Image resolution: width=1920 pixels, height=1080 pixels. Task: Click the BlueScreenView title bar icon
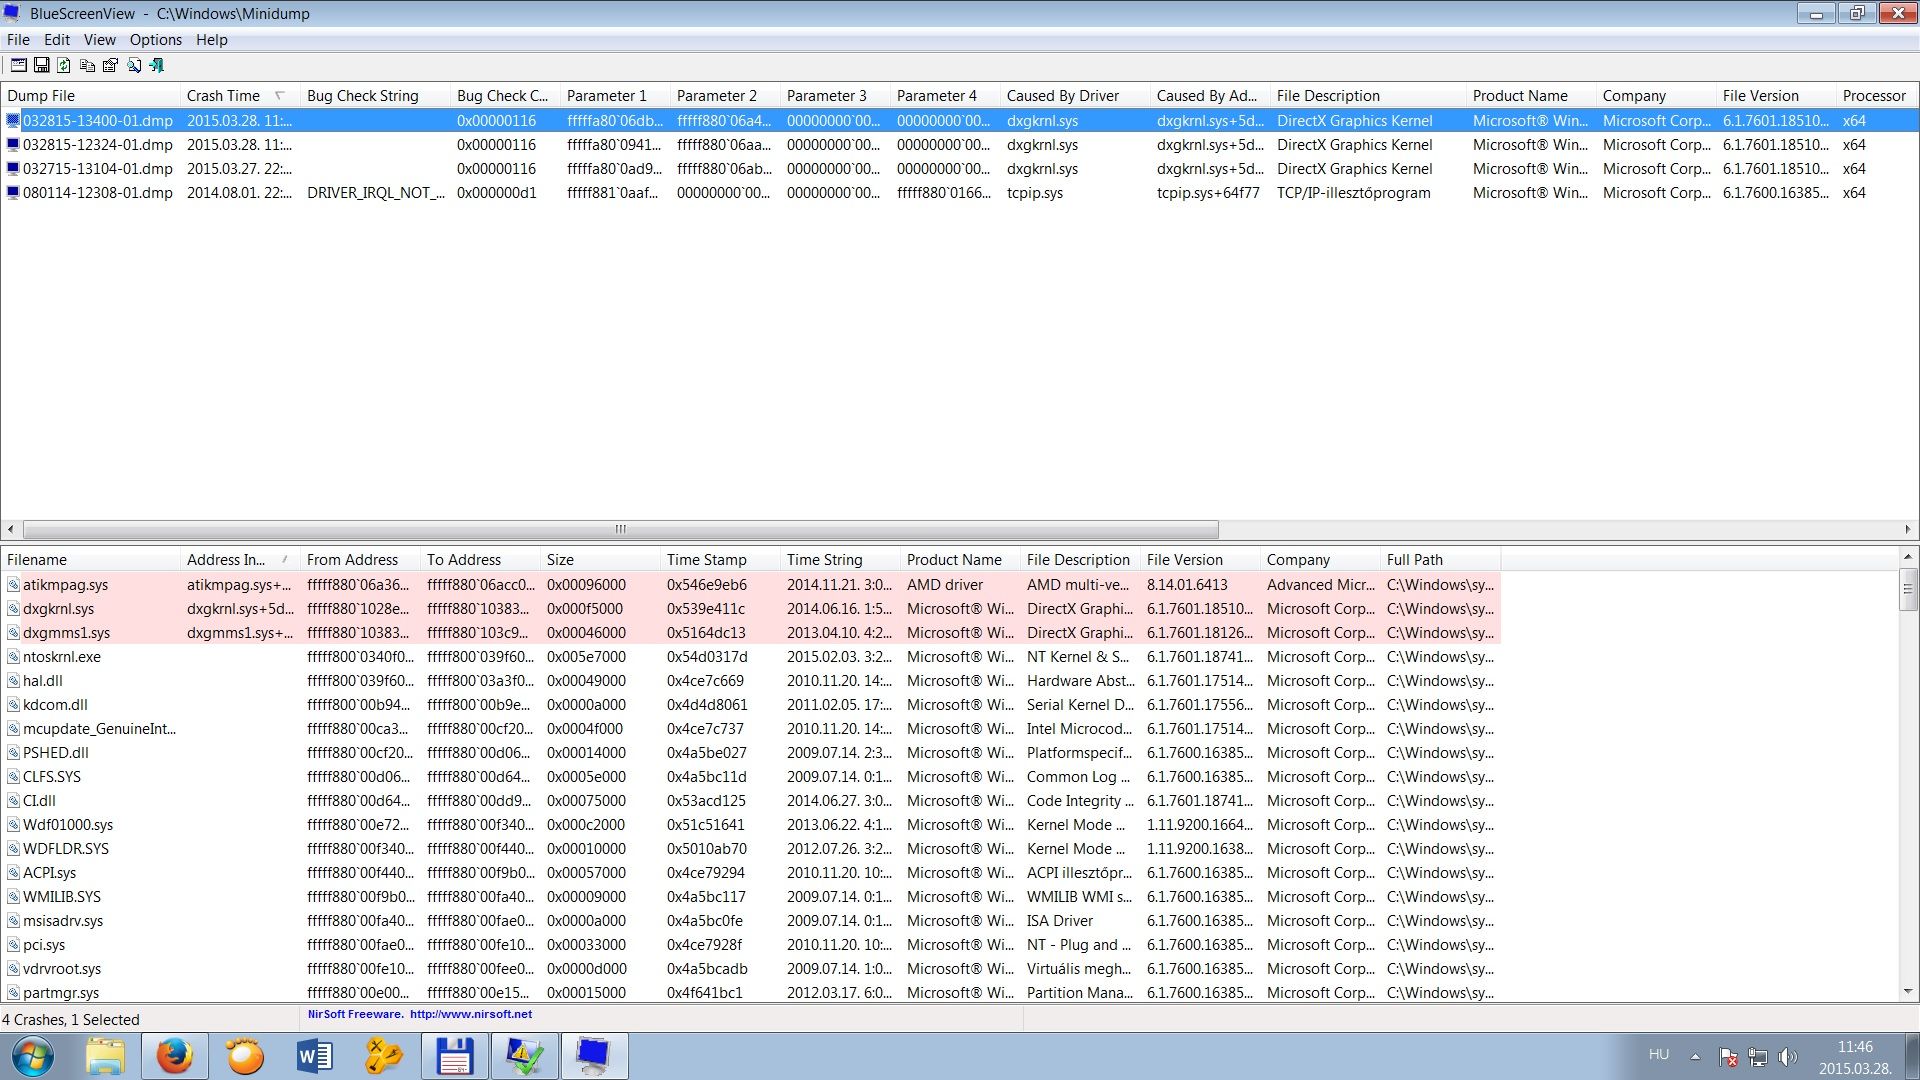[x=12, y=13]
